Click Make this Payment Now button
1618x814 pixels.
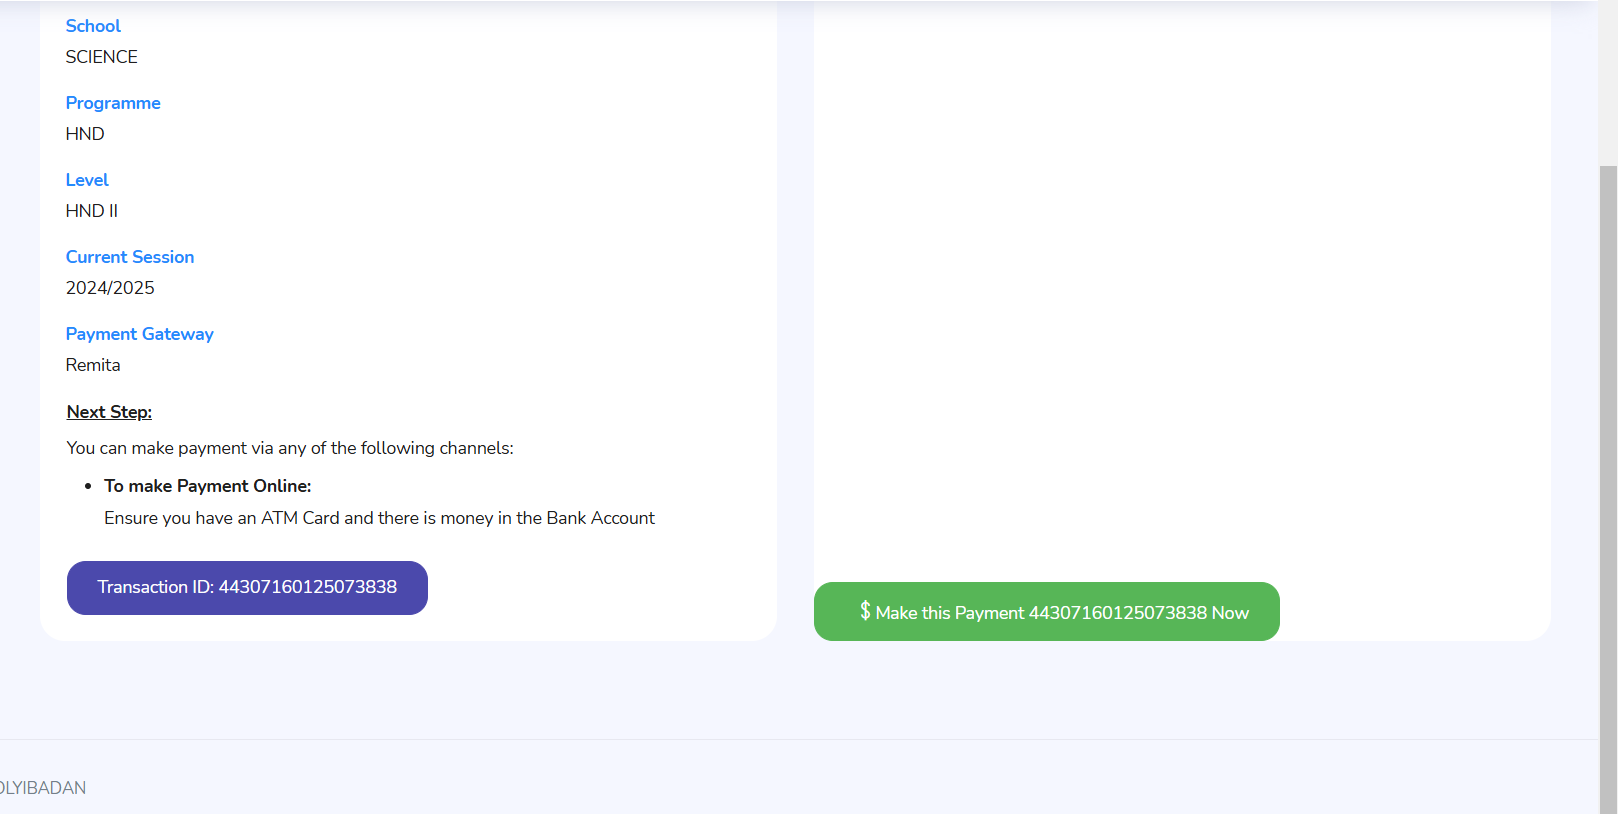pyautogui.click(x=1047, y=612)
